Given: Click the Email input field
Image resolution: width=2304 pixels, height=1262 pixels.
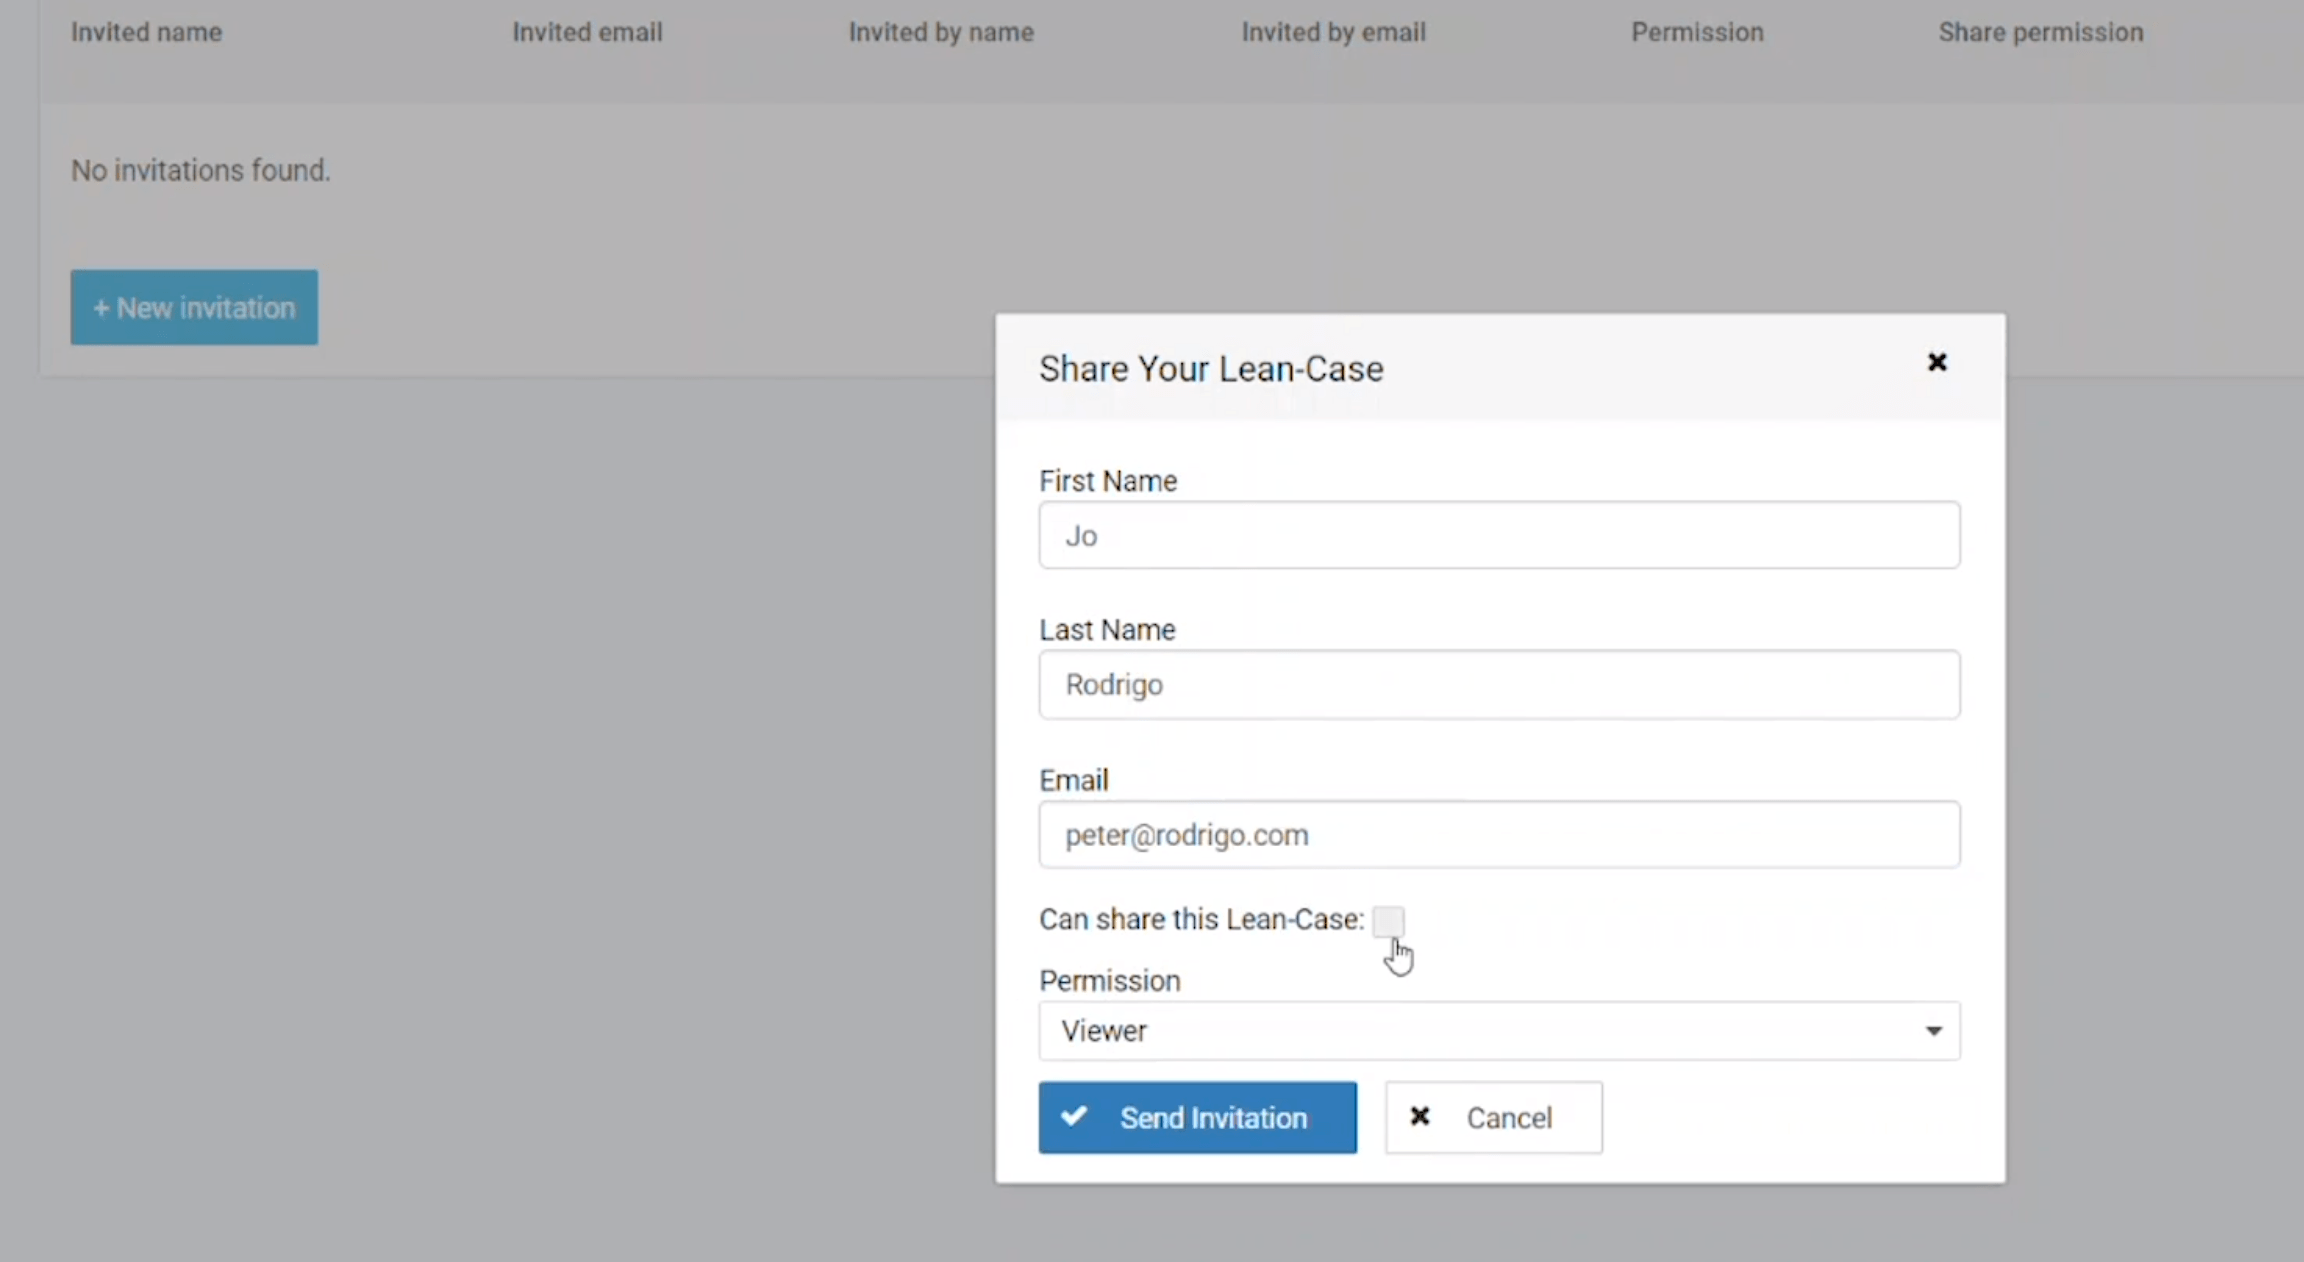Looking at the screenshot, I should pyautogui.click(x=1498, y=834).
